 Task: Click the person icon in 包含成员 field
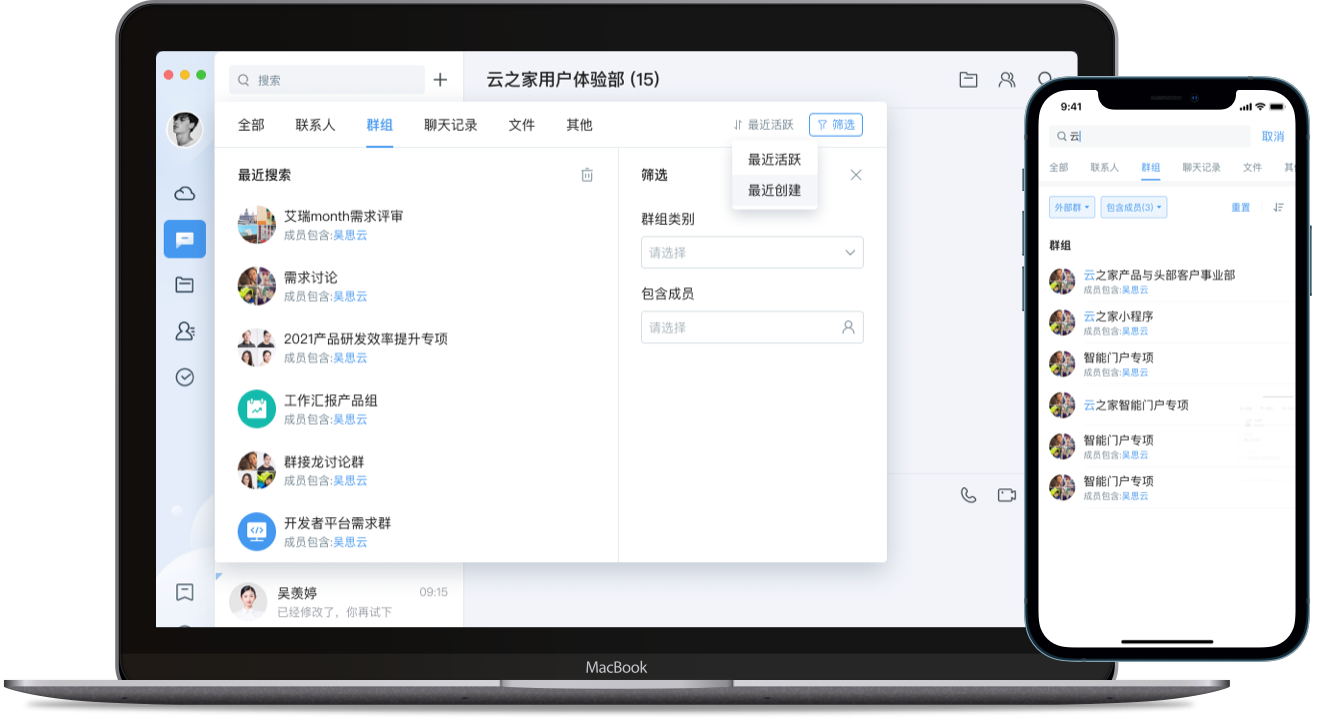coord(848,327)
